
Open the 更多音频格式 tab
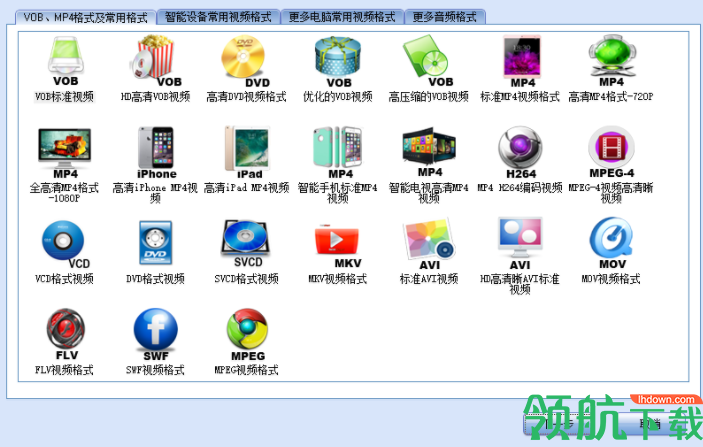click(x=445, y=17)
